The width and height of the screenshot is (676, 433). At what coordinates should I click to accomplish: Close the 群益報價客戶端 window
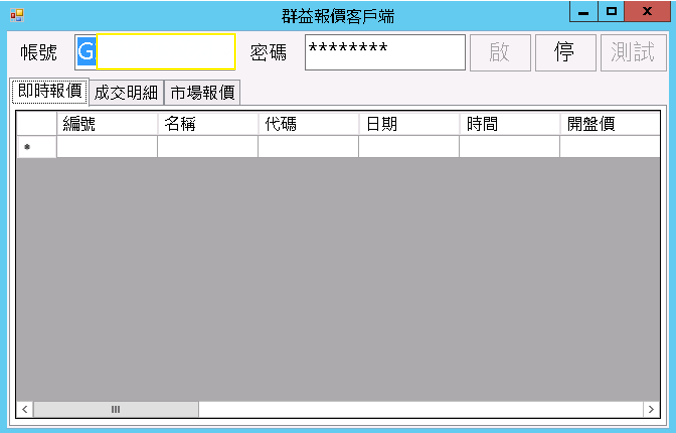pos(647,12)
